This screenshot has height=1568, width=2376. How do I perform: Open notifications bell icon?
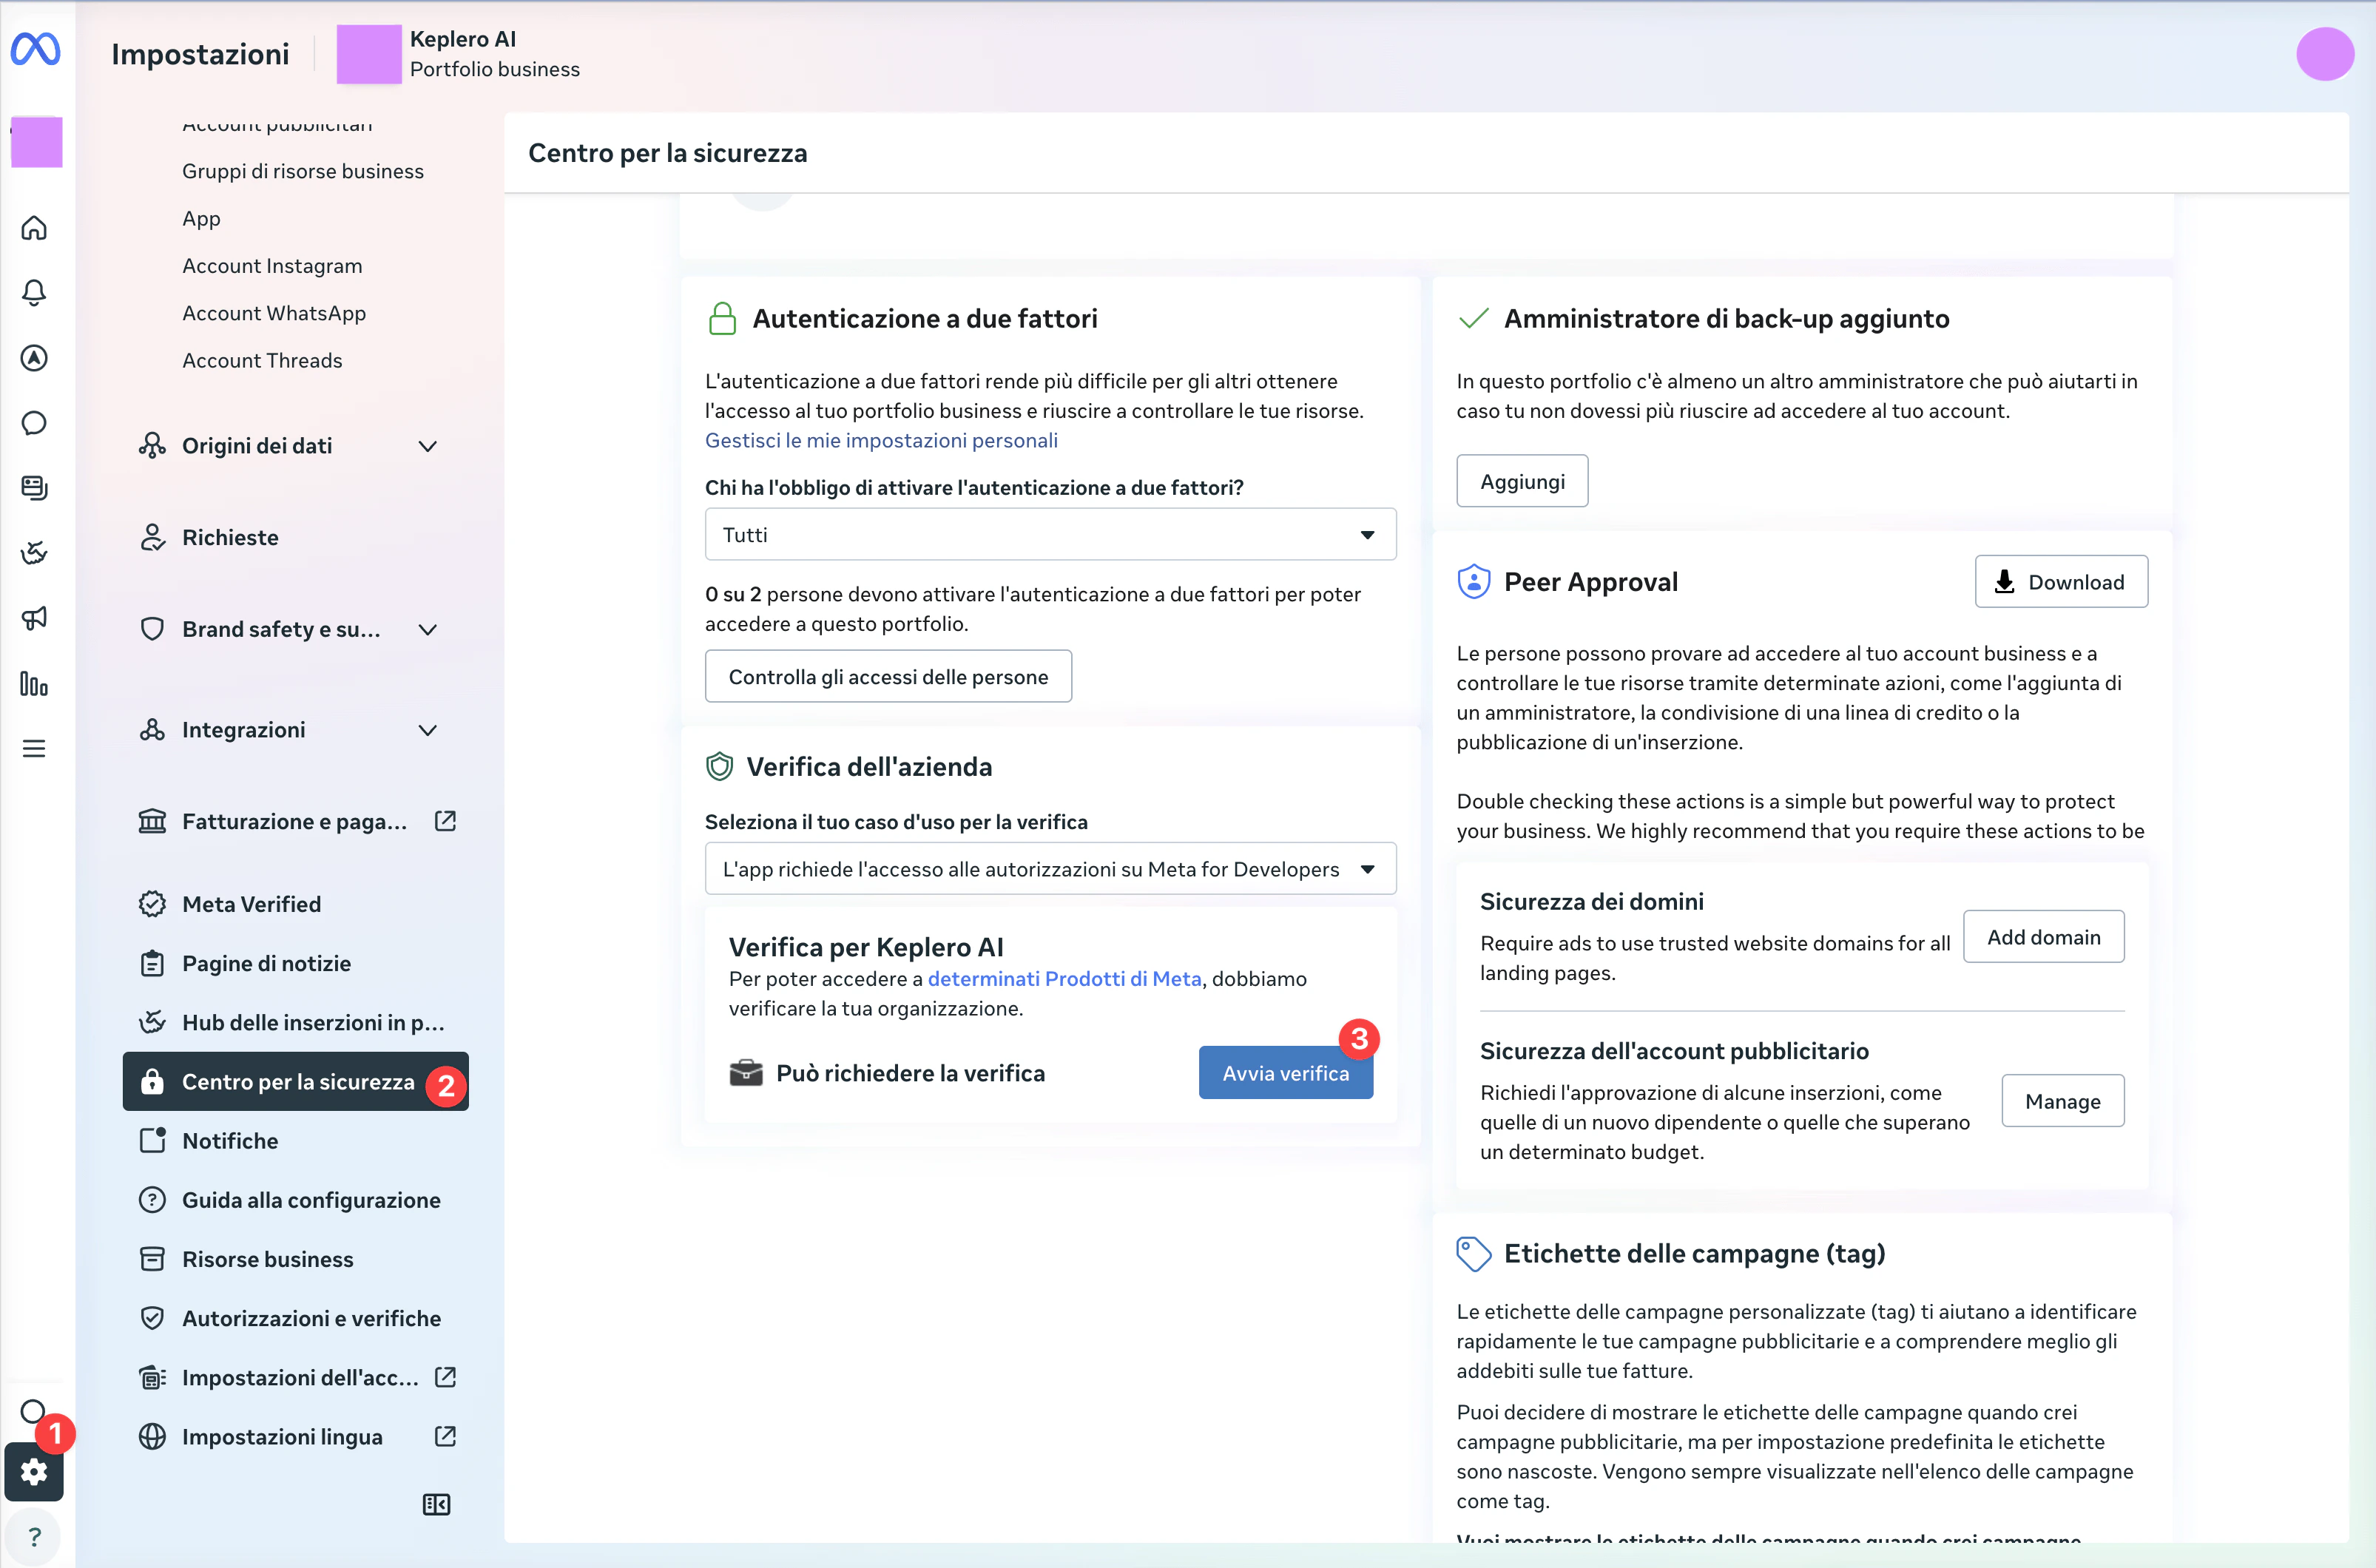coord(34,292)
